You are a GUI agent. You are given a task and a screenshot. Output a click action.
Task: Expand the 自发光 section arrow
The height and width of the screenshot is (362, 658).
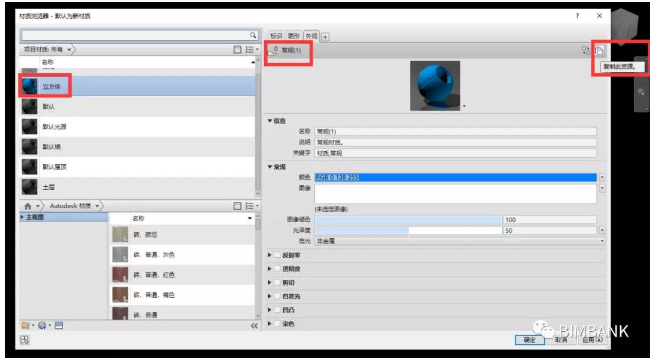tap(270, 296)
